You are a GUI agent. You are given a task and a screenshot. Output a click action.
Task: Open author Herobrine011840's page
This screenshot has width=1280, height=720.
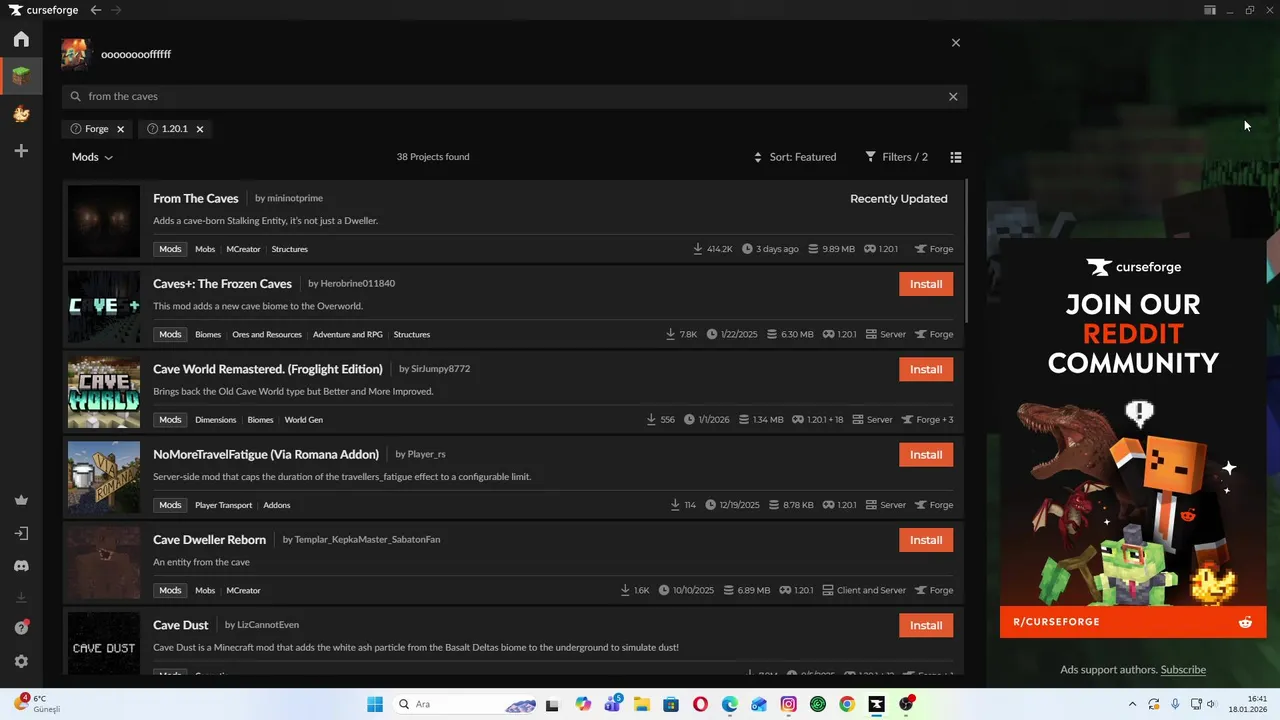tap(357, 284)
